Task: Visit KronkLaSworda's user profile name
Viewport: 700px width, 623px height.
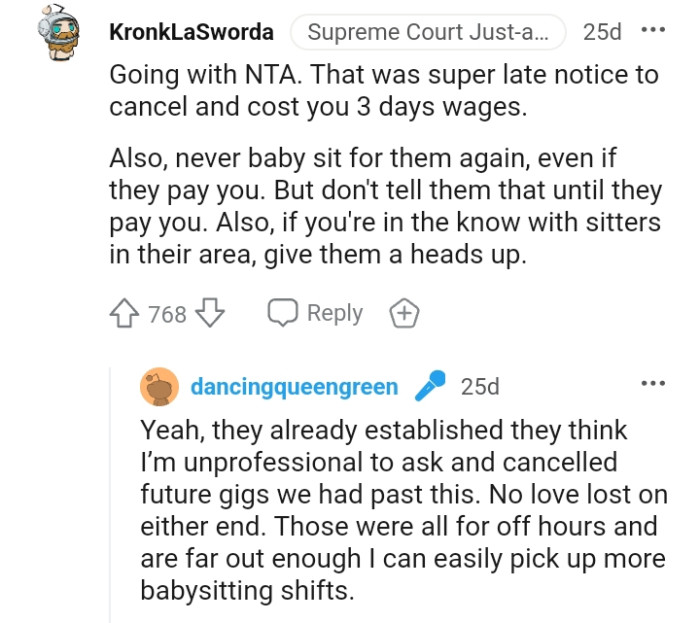Action: 190,32
